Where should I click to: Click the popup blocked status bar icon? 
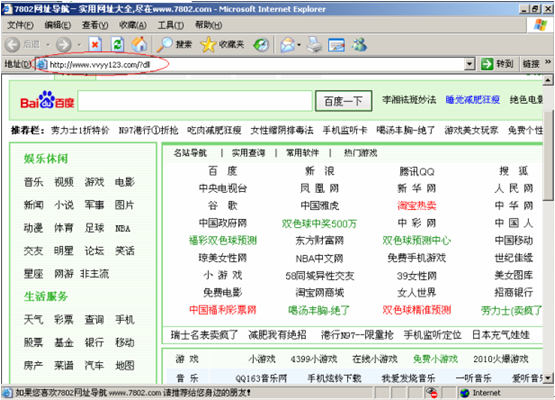[432, 393]
